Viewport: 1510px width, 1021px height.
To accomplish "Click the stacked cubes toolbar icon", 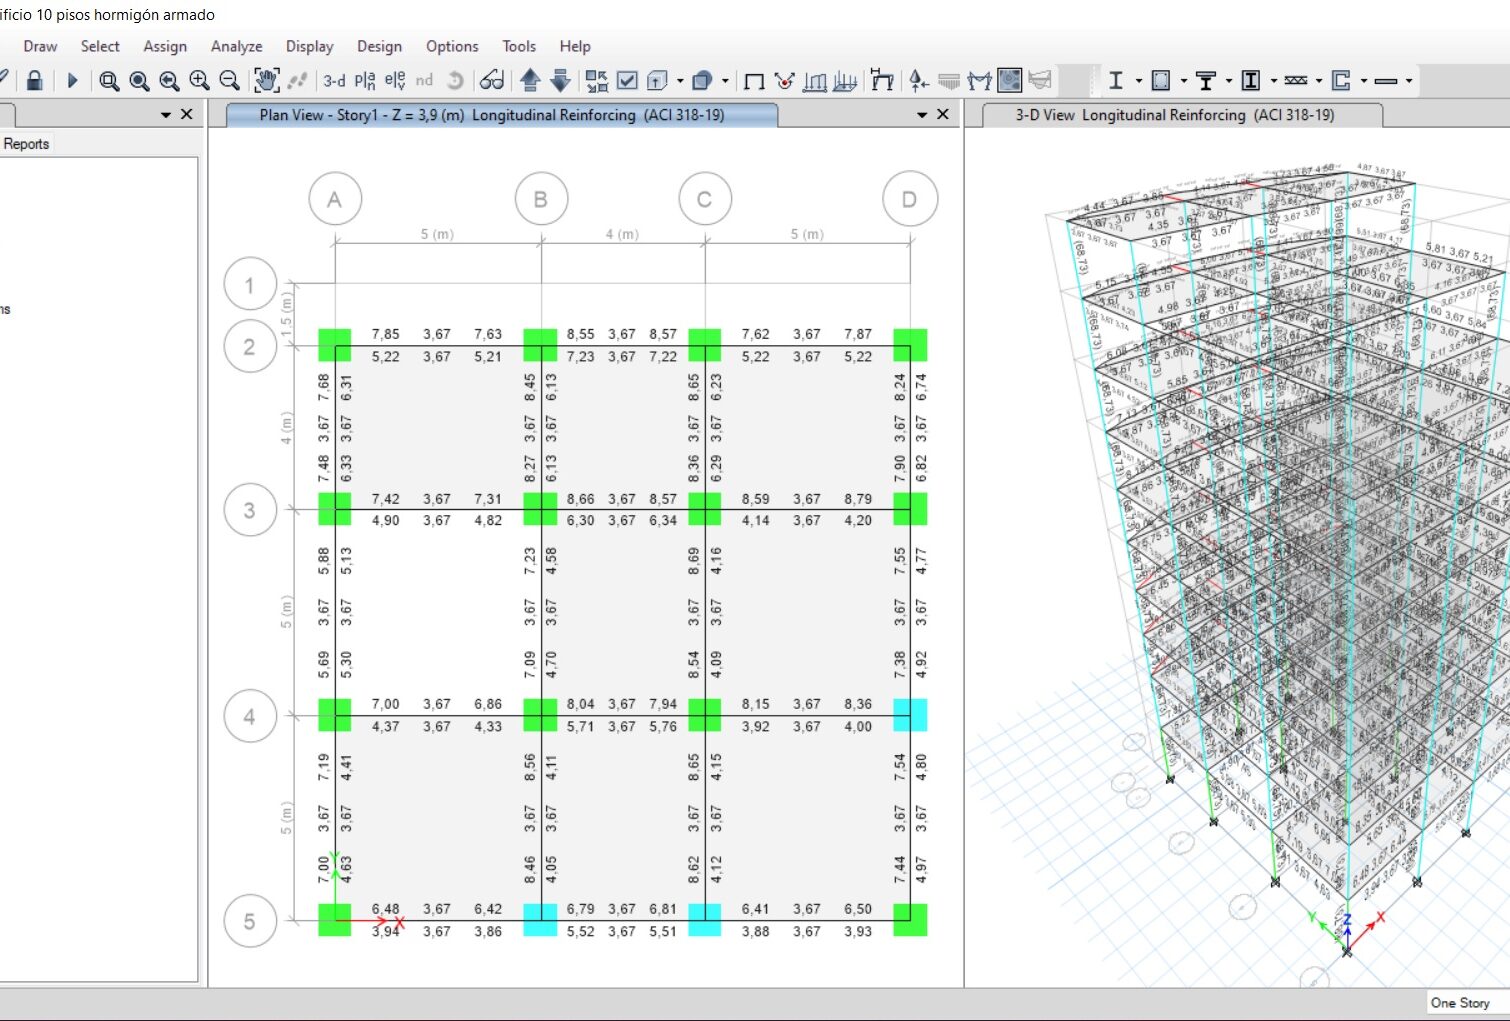I will (x=702, y=80).
